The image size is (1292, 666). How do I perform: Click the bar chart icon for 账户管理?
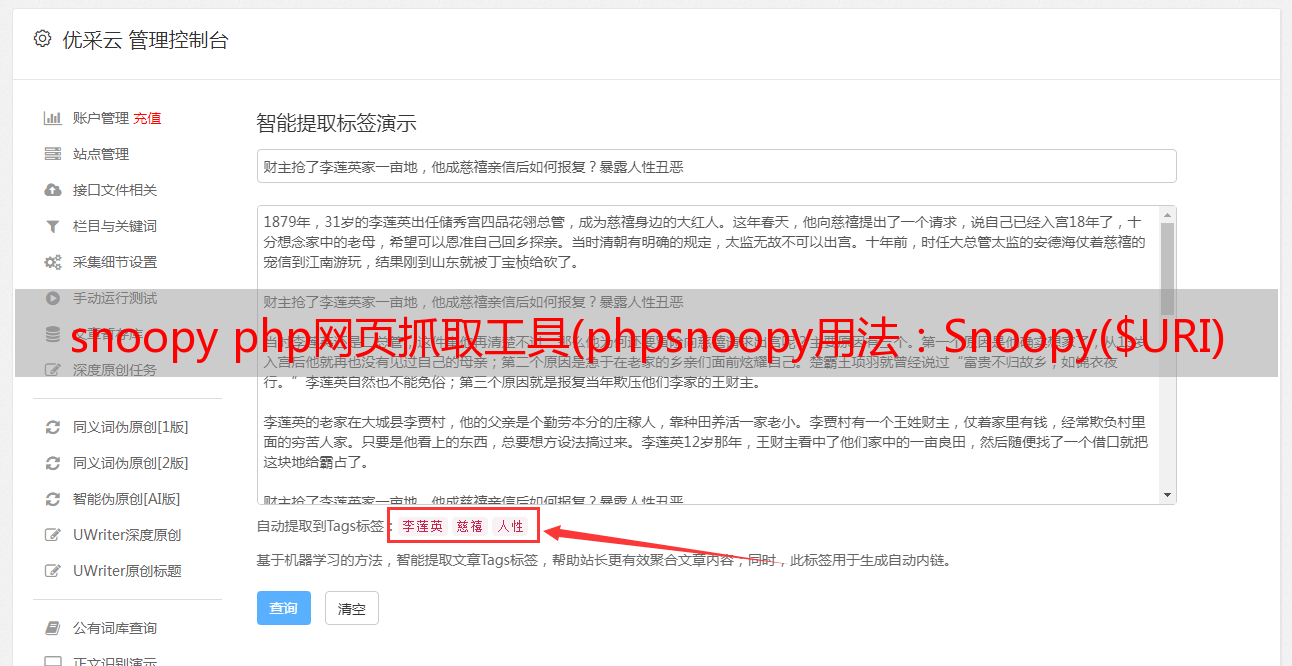click(53, 118)
